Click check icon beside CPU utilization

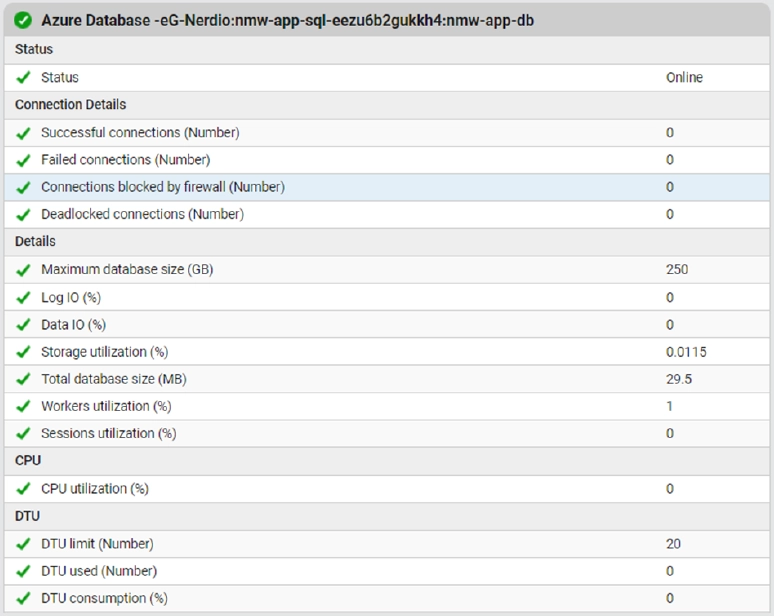coord(23,489)
